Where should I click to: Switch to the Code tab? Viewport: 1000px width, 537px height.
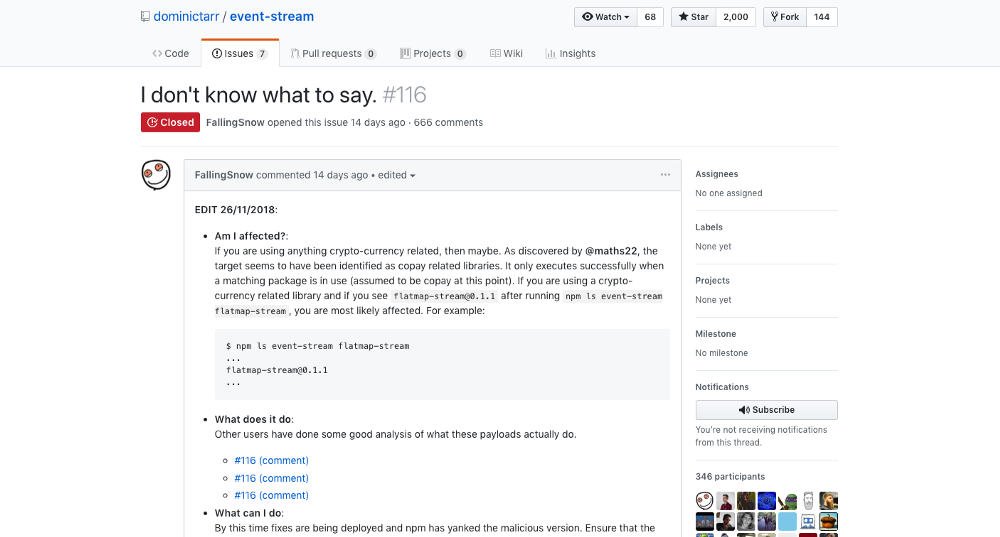[x=171, y=54]
